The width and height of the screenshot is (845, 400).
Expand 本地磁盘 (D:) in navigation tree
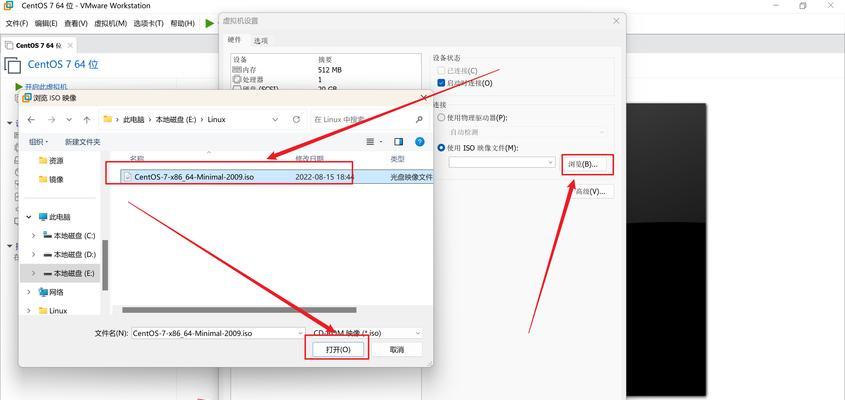point(33,254)
